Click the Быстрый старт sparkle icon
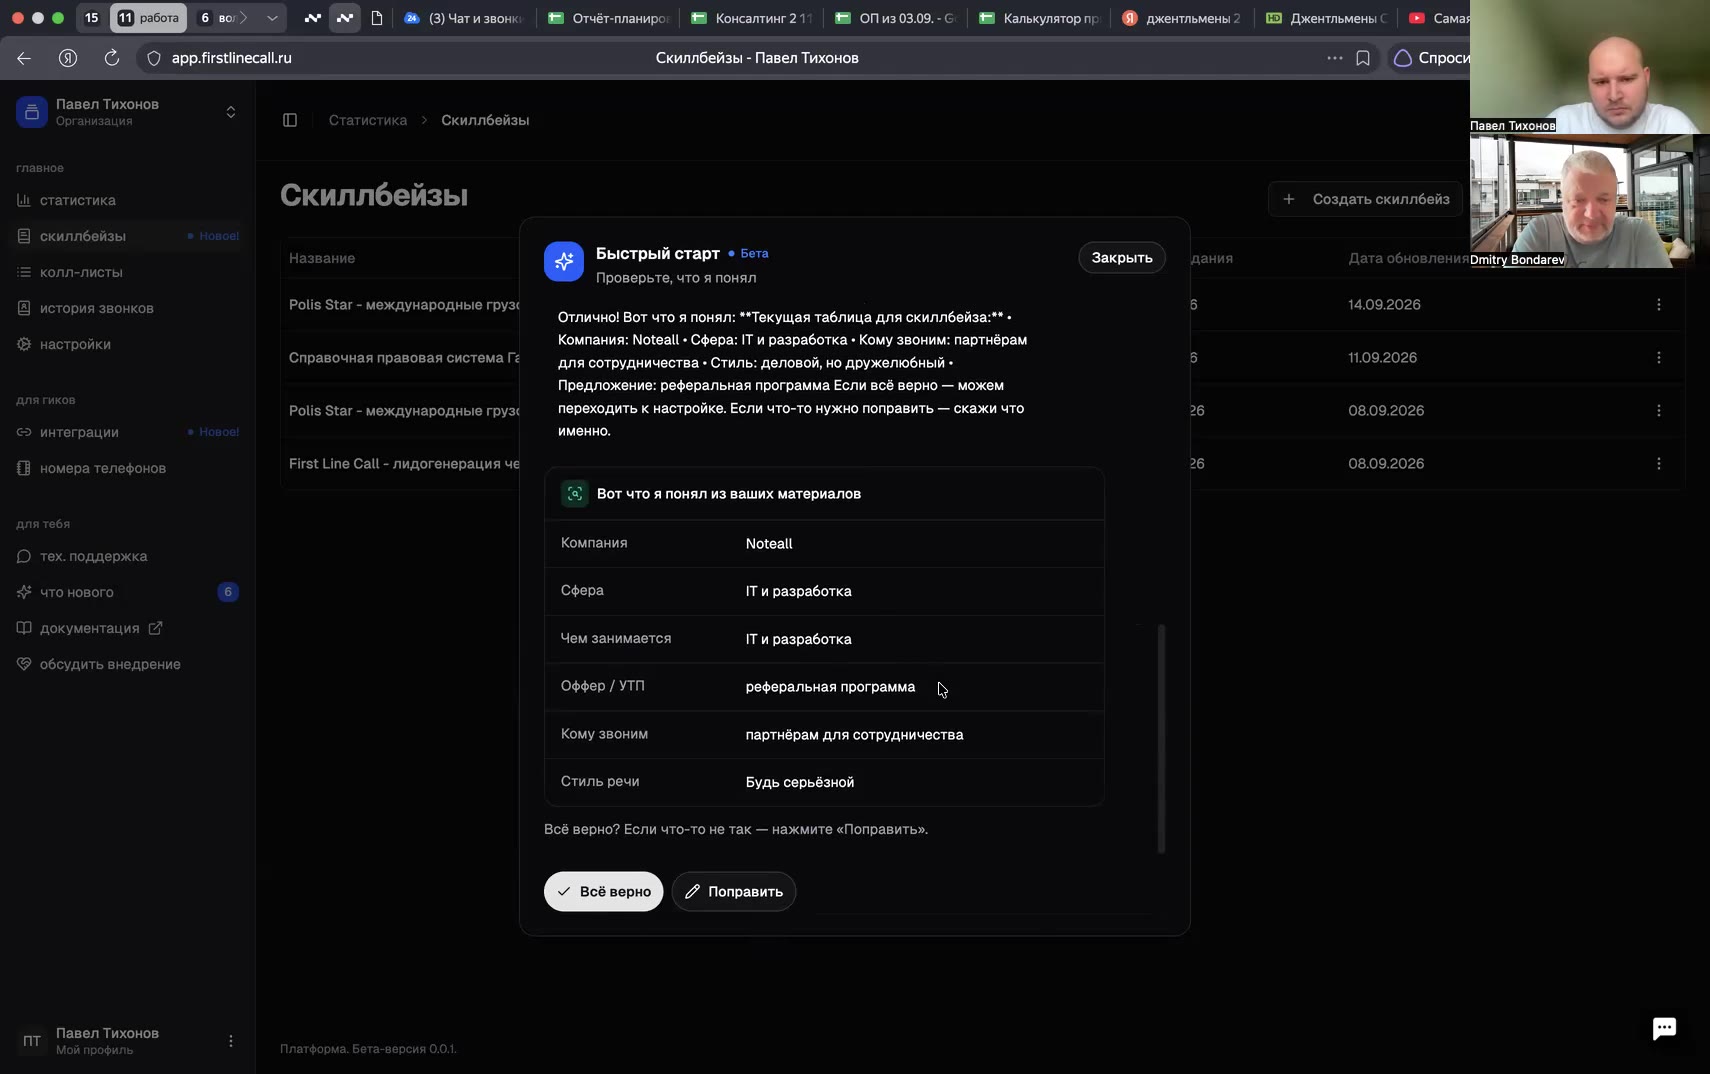 [x=564, y=261]
